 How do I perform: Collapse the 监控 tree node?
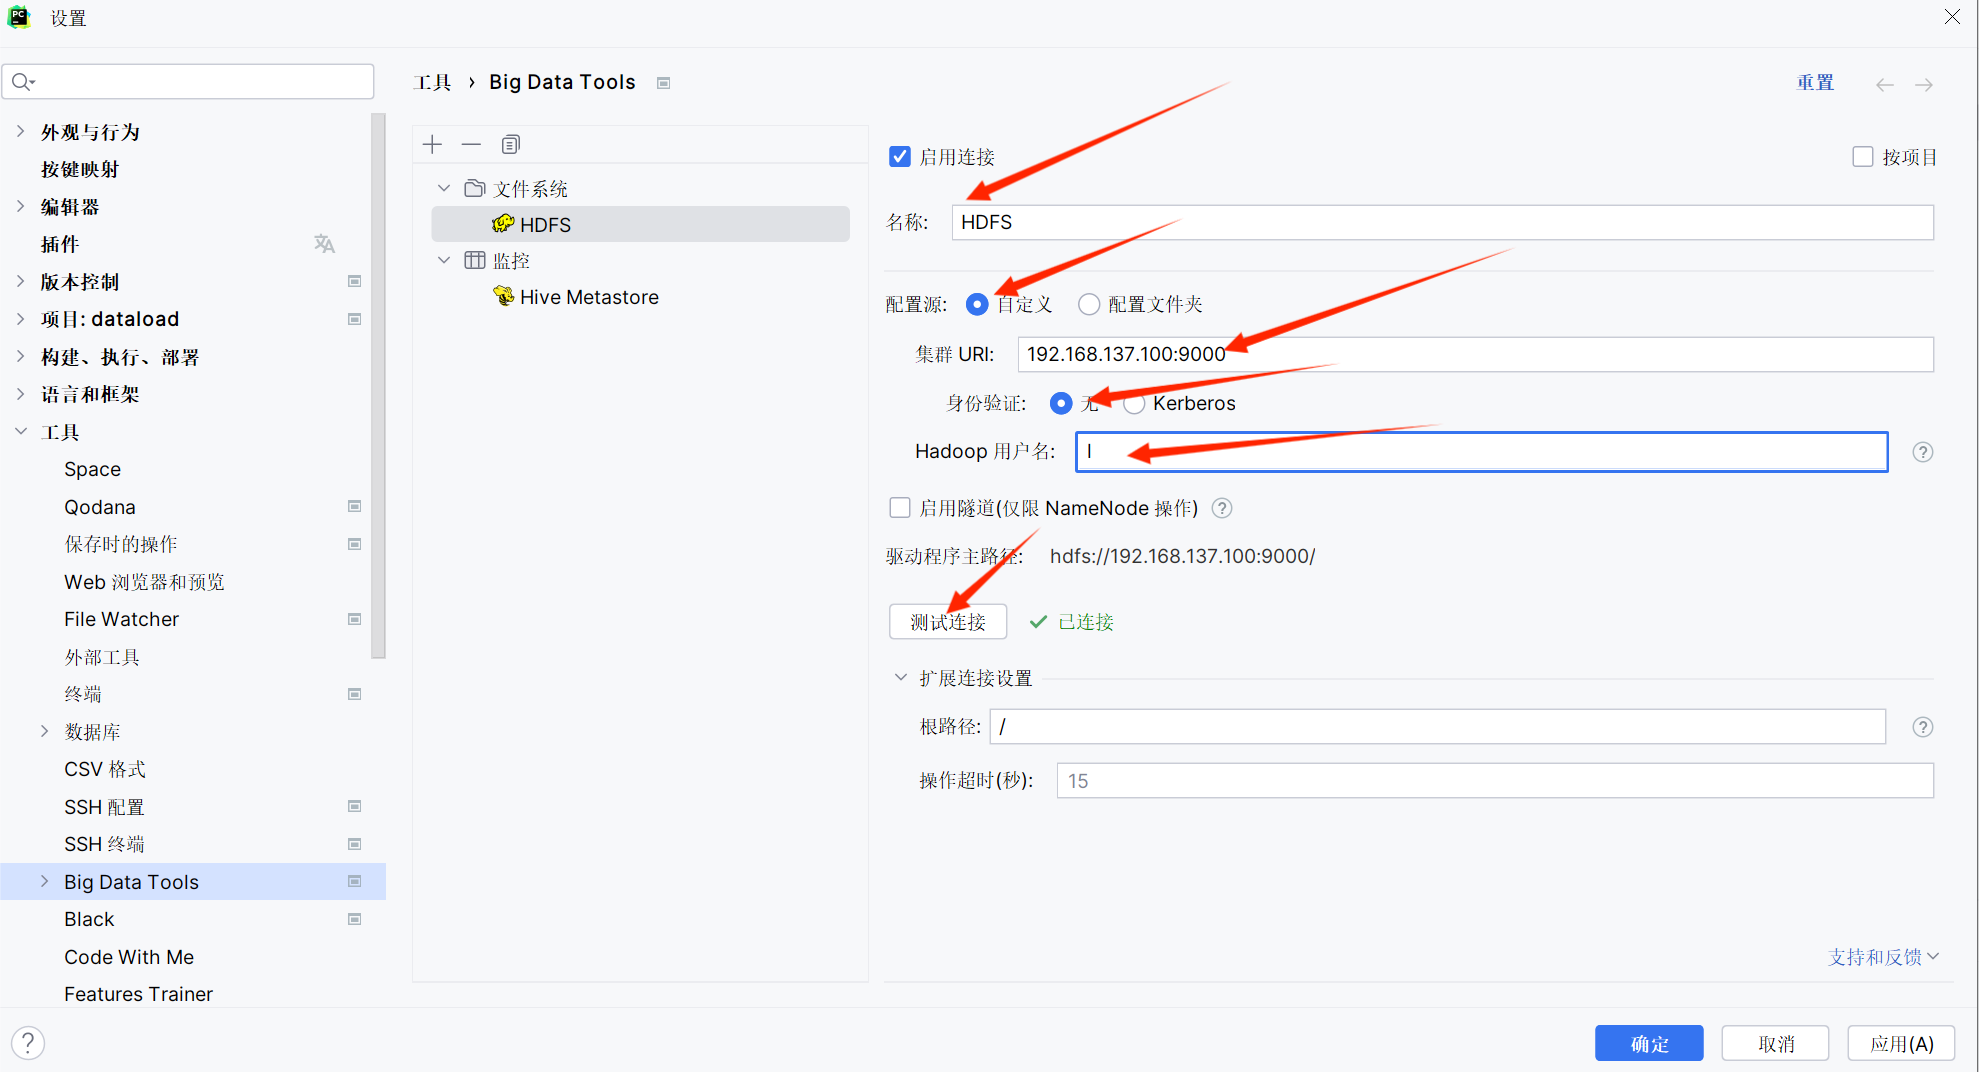[x=444, y=259]
